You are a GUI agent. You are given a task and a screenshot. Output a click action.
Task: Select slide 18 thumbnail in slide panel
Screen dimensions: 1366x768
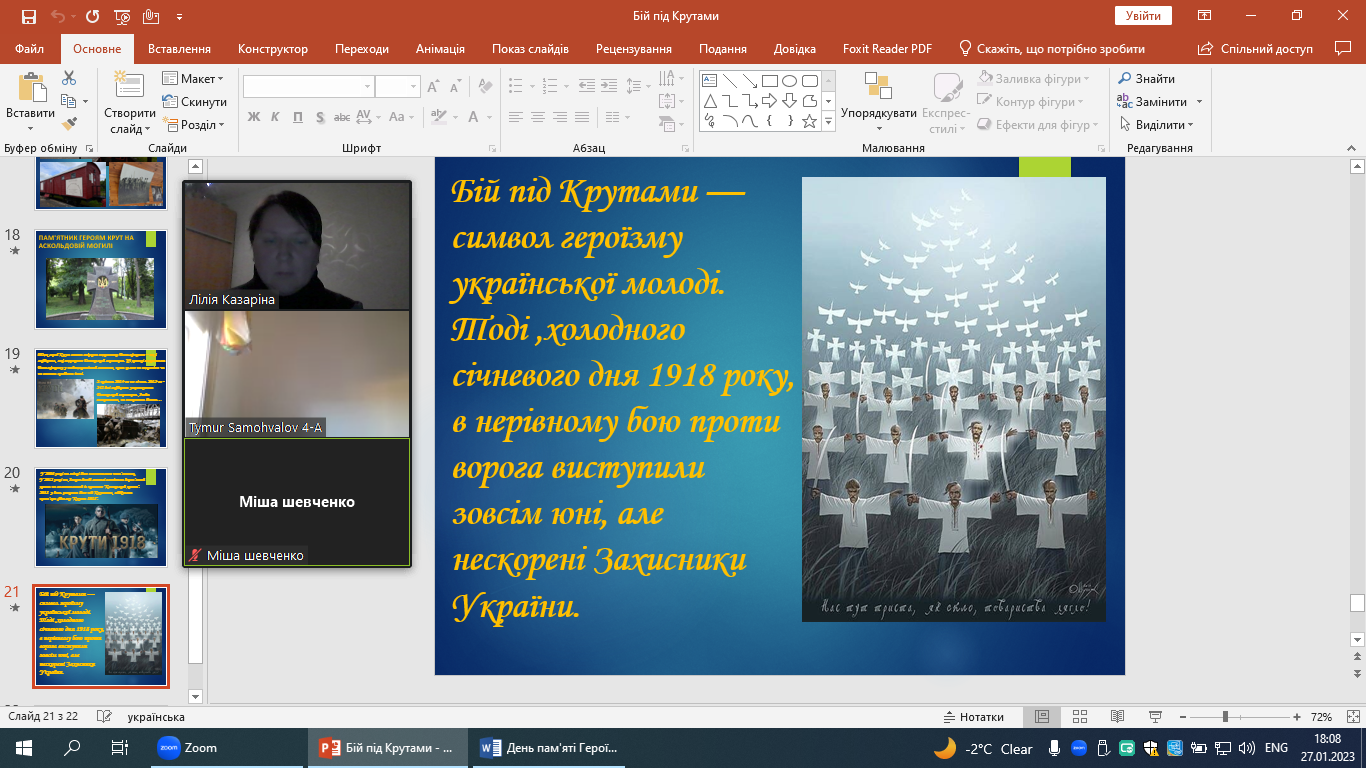(101, 279)
